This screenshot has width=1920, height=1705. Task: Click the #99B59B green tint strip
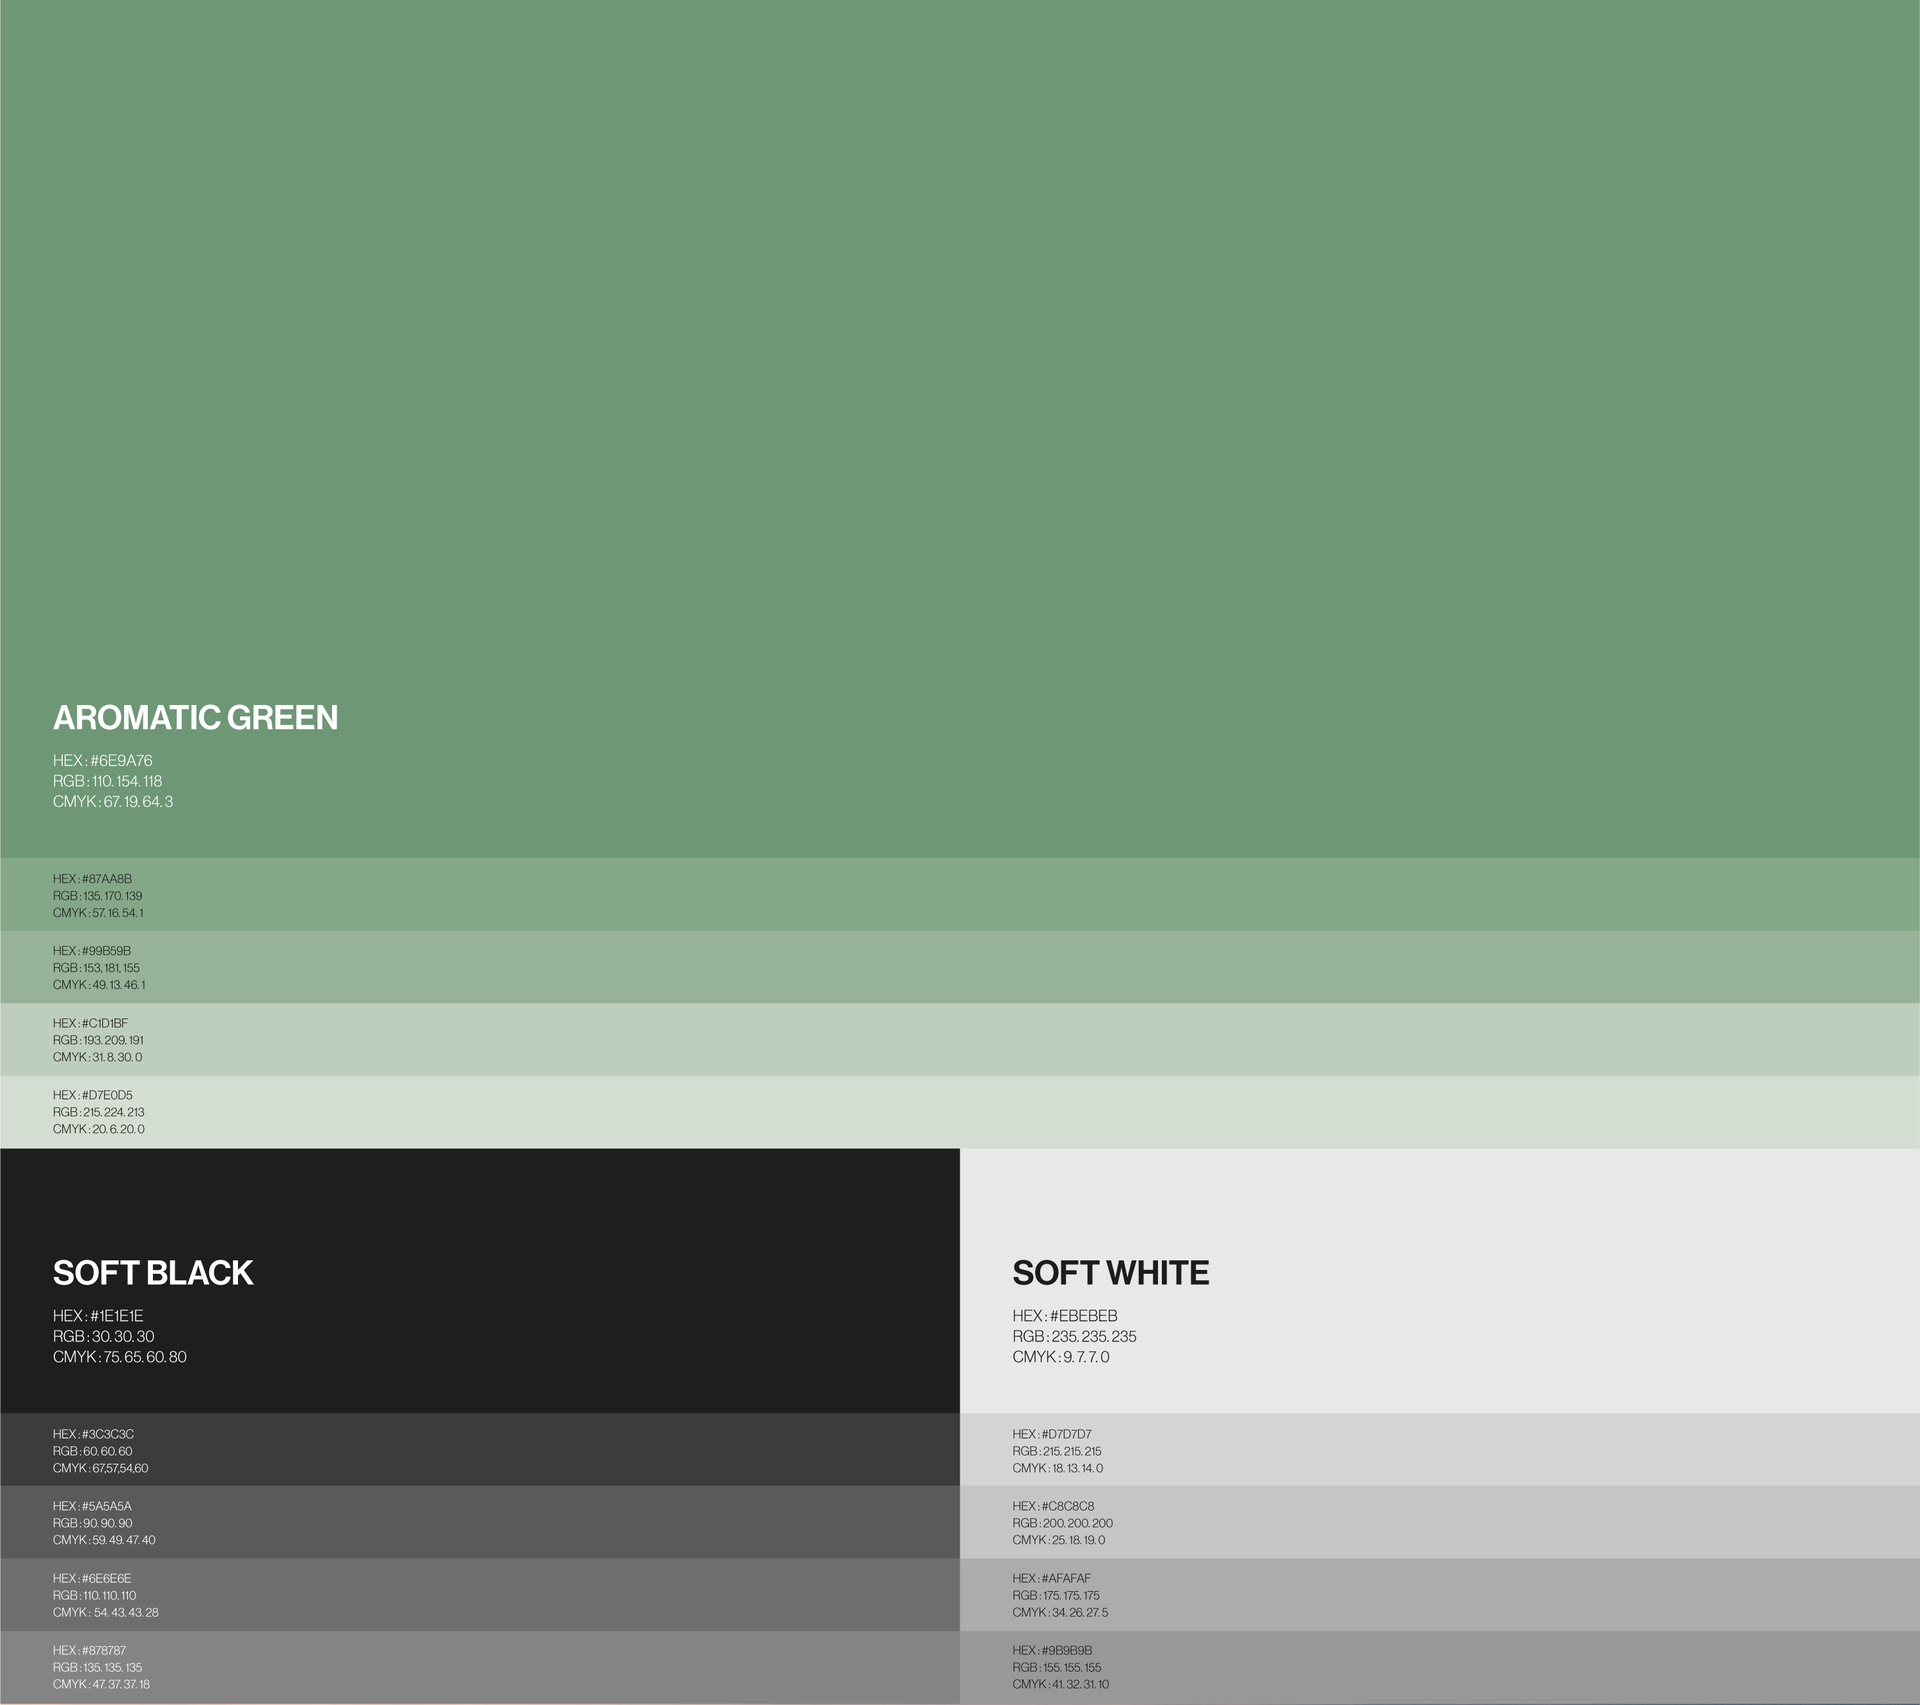click(960, 967)
